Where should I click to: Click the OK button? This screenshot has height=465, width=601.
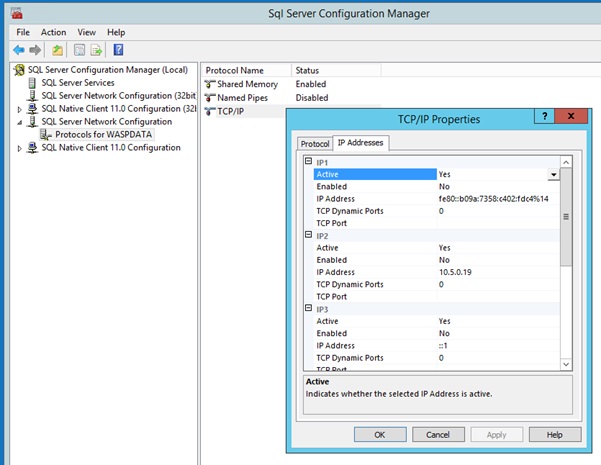point(379,434)
